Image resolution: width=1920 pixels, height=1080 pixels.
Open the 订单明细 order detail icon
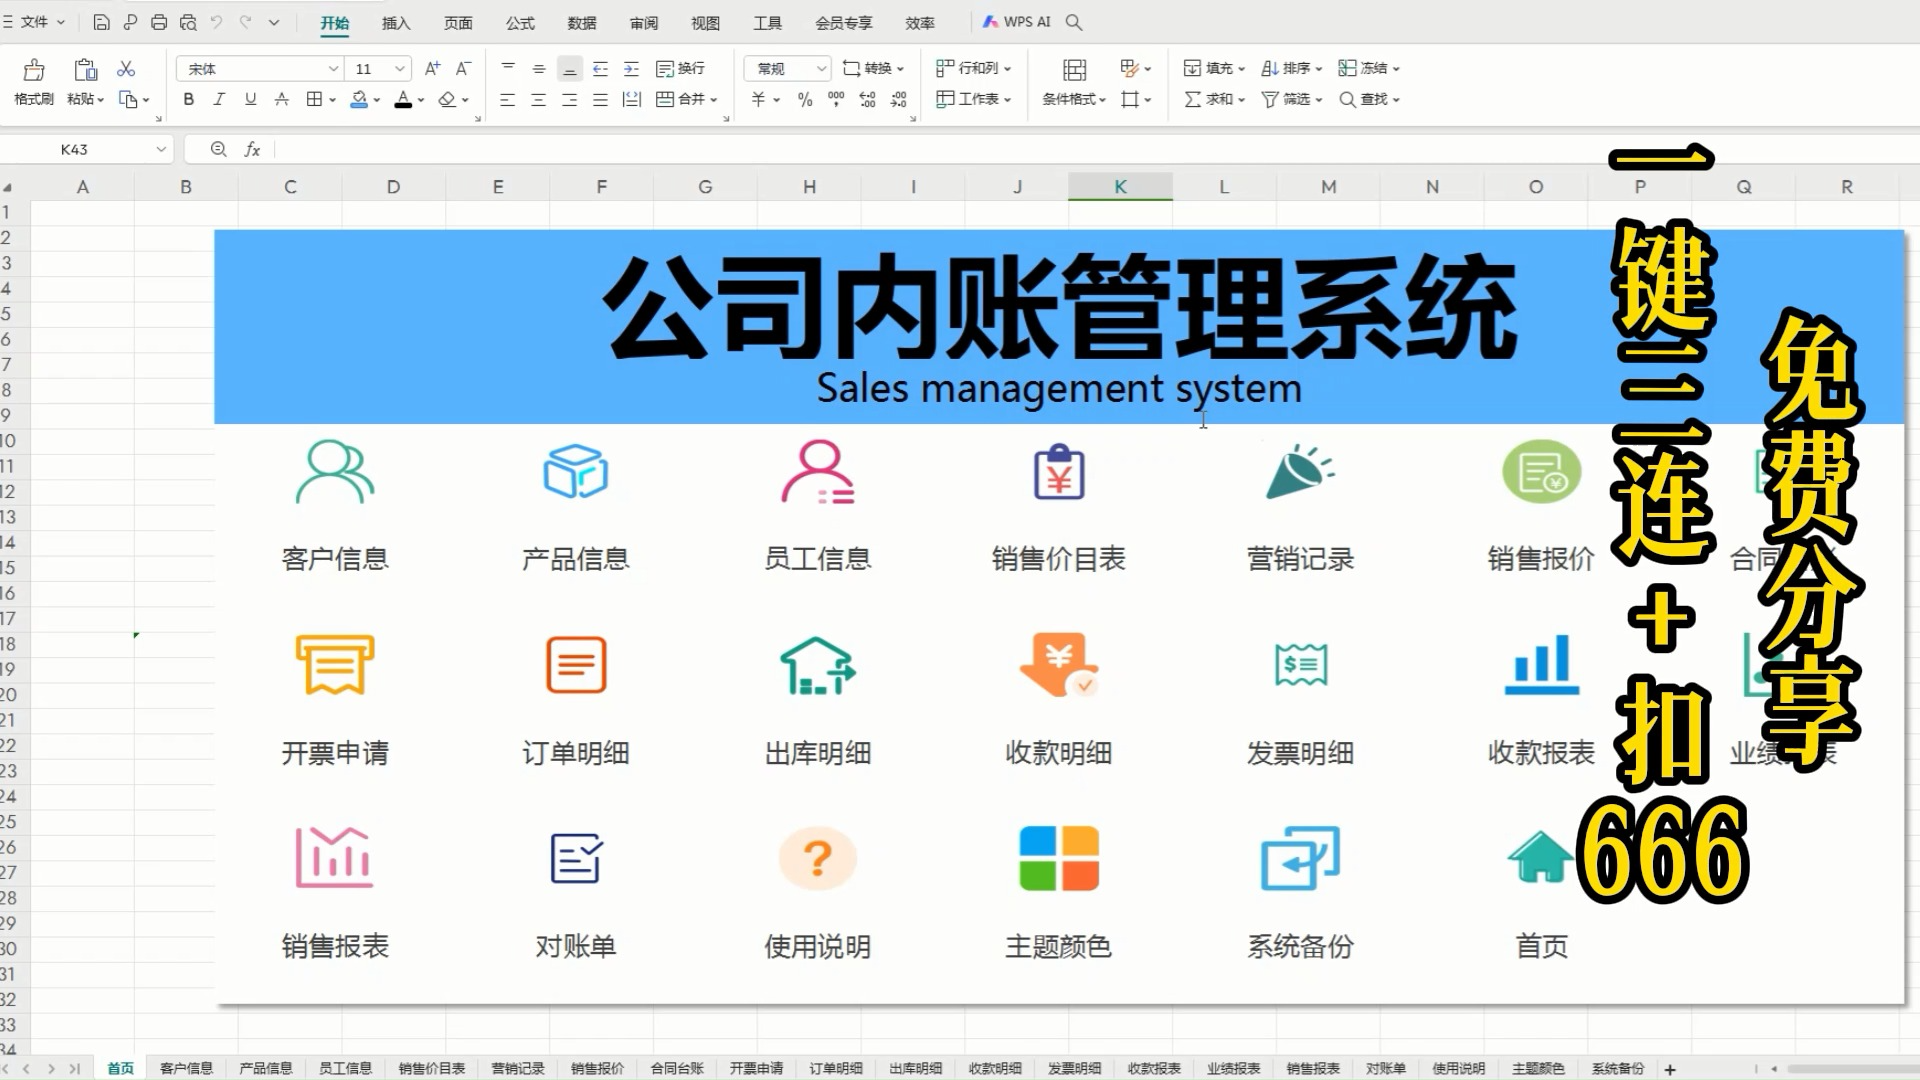tap(576, 664)
